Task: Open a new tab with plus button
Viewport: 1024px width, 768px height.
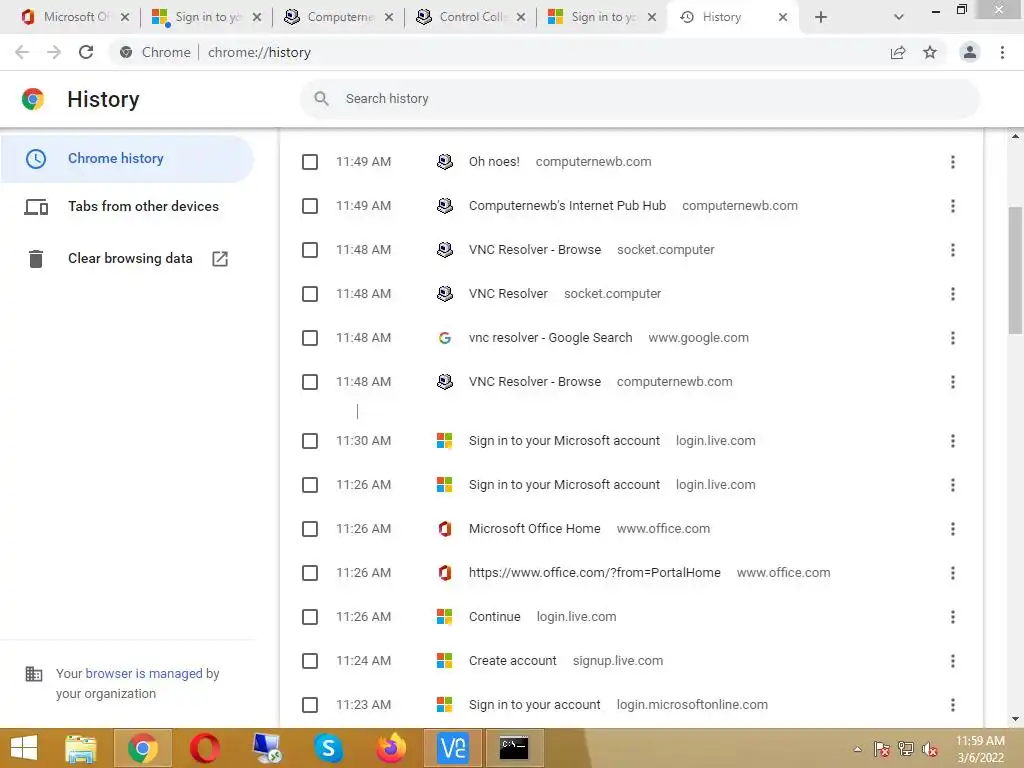Action: pos(821,17)
